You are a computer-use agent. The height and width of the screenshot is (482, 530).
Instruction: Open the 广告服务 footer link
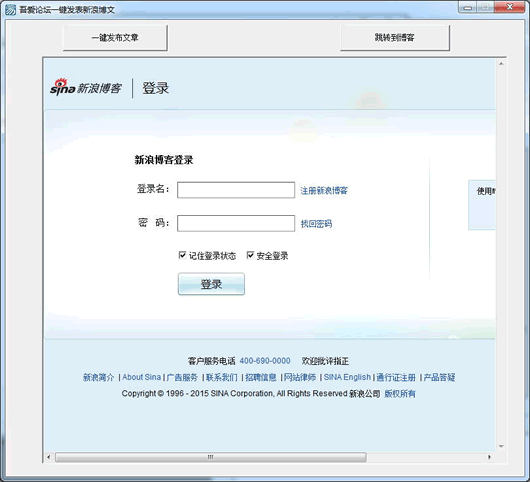point(182,377)
